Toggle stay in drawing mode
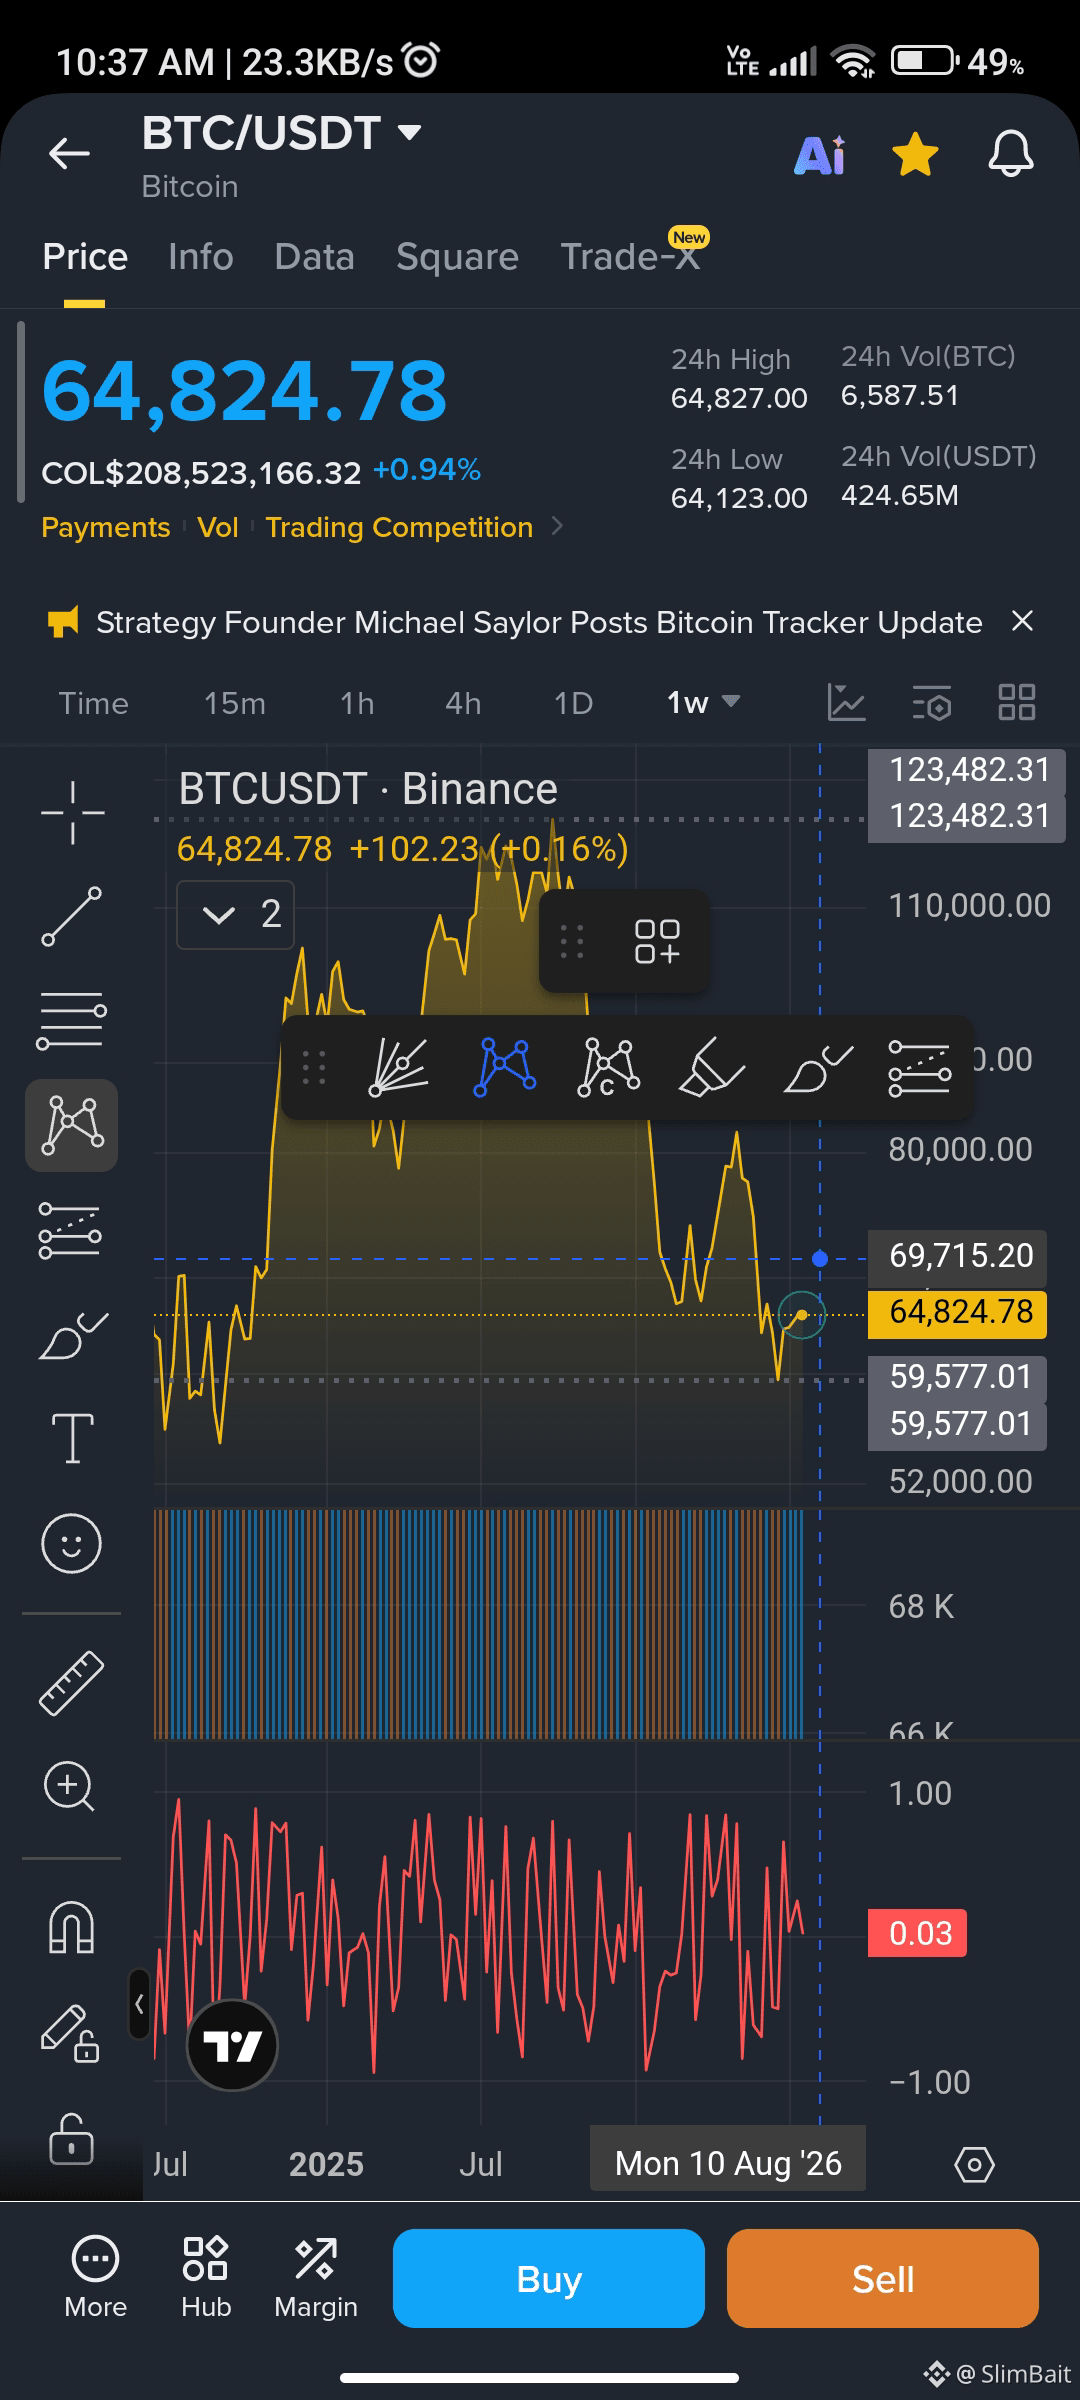The height and width of the screenshot is (2400, 1080). pos(70,2033)
